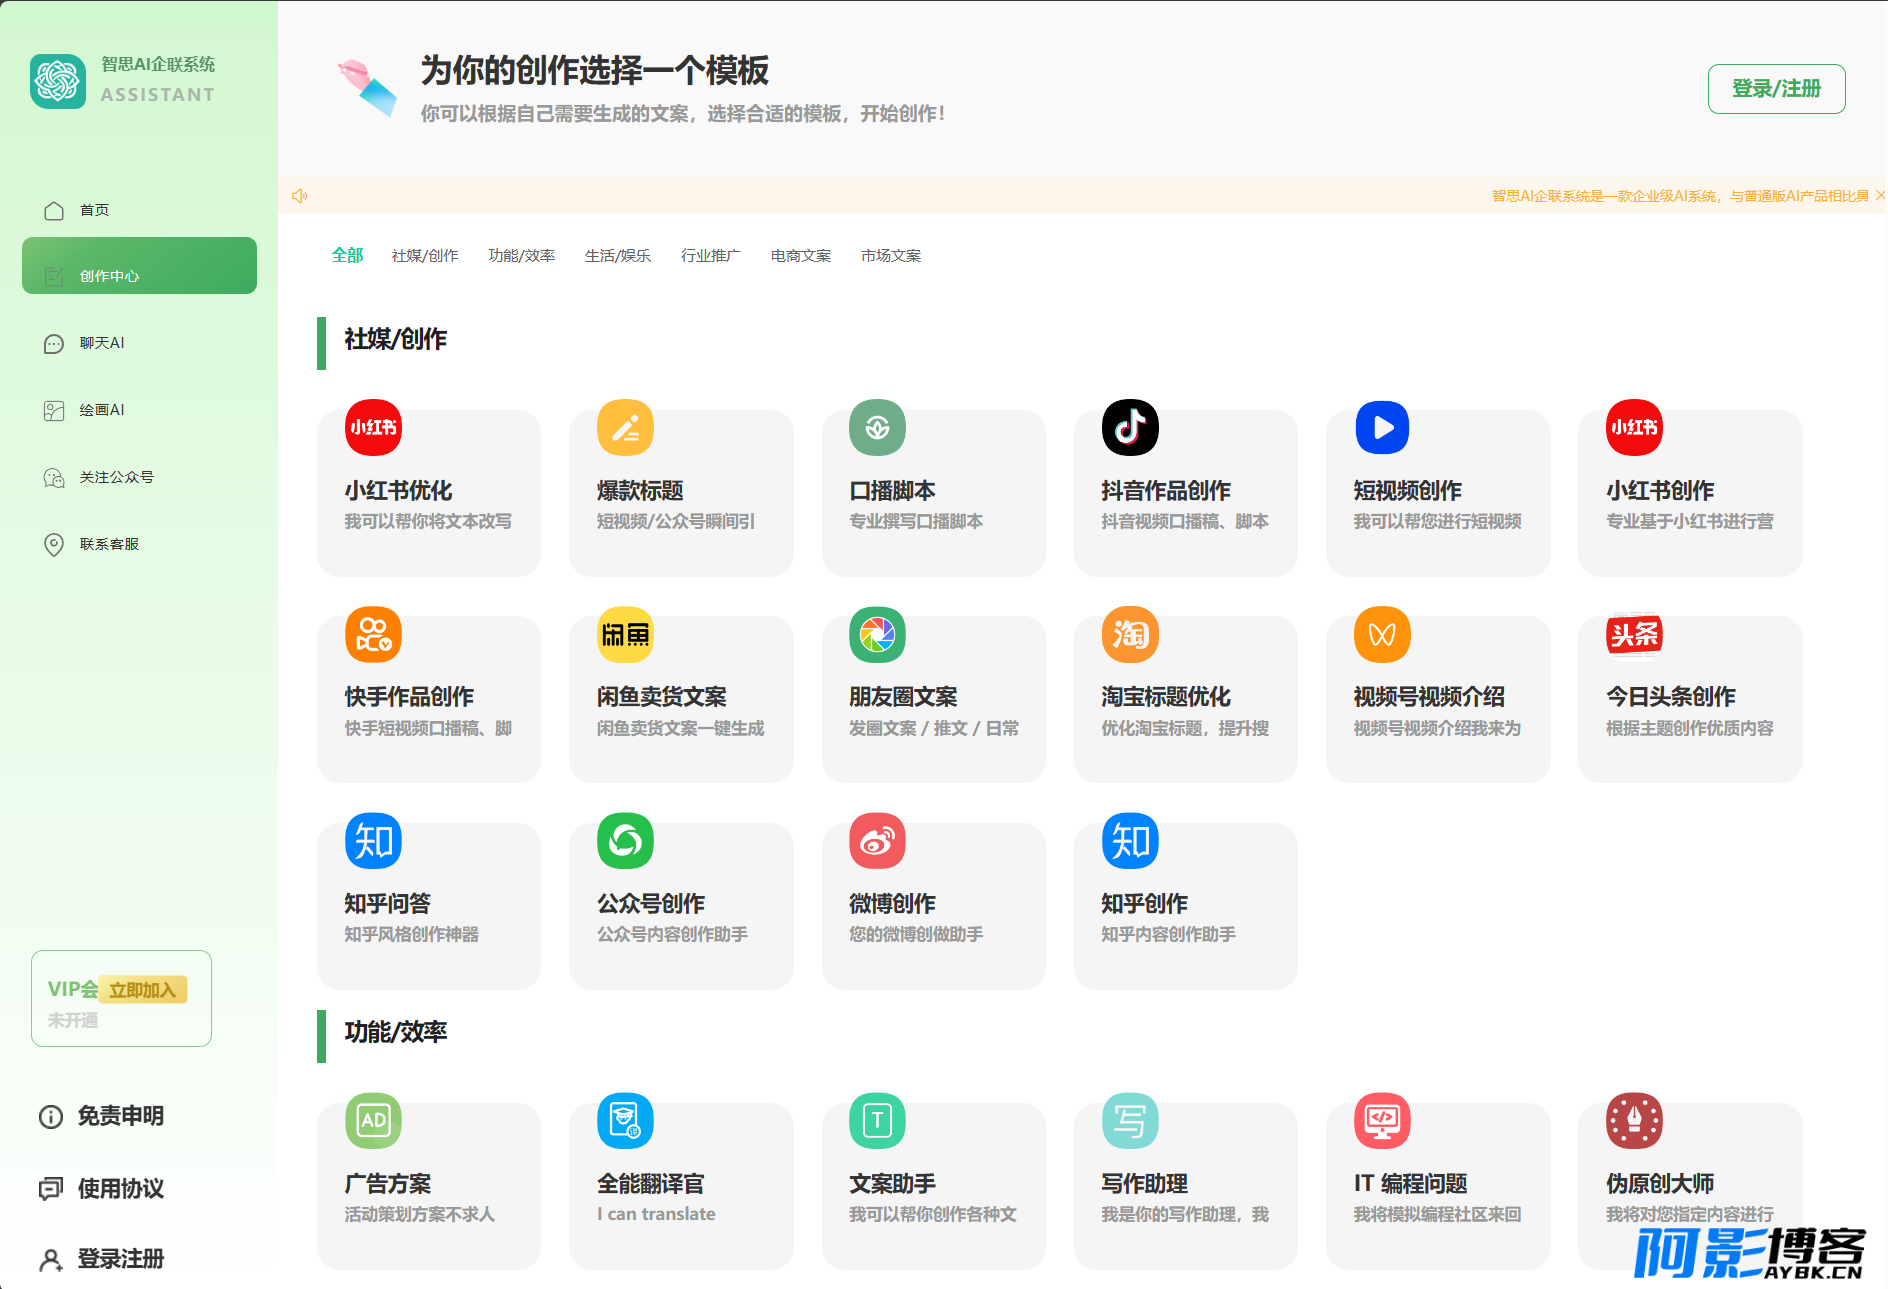Click the announcement speaker icon
The width and height of the screenshot is (1888, 1289).
(299, 196)
